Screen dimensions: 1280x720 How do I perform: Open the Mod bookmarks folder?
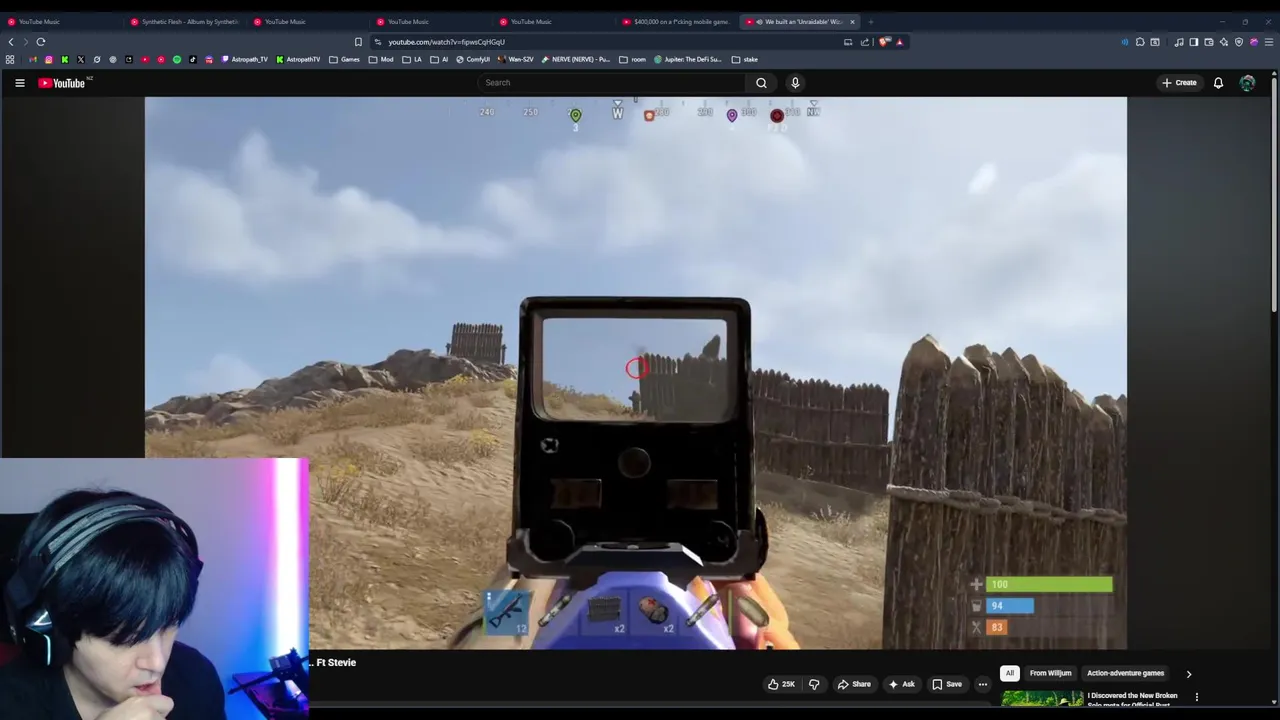381,59
